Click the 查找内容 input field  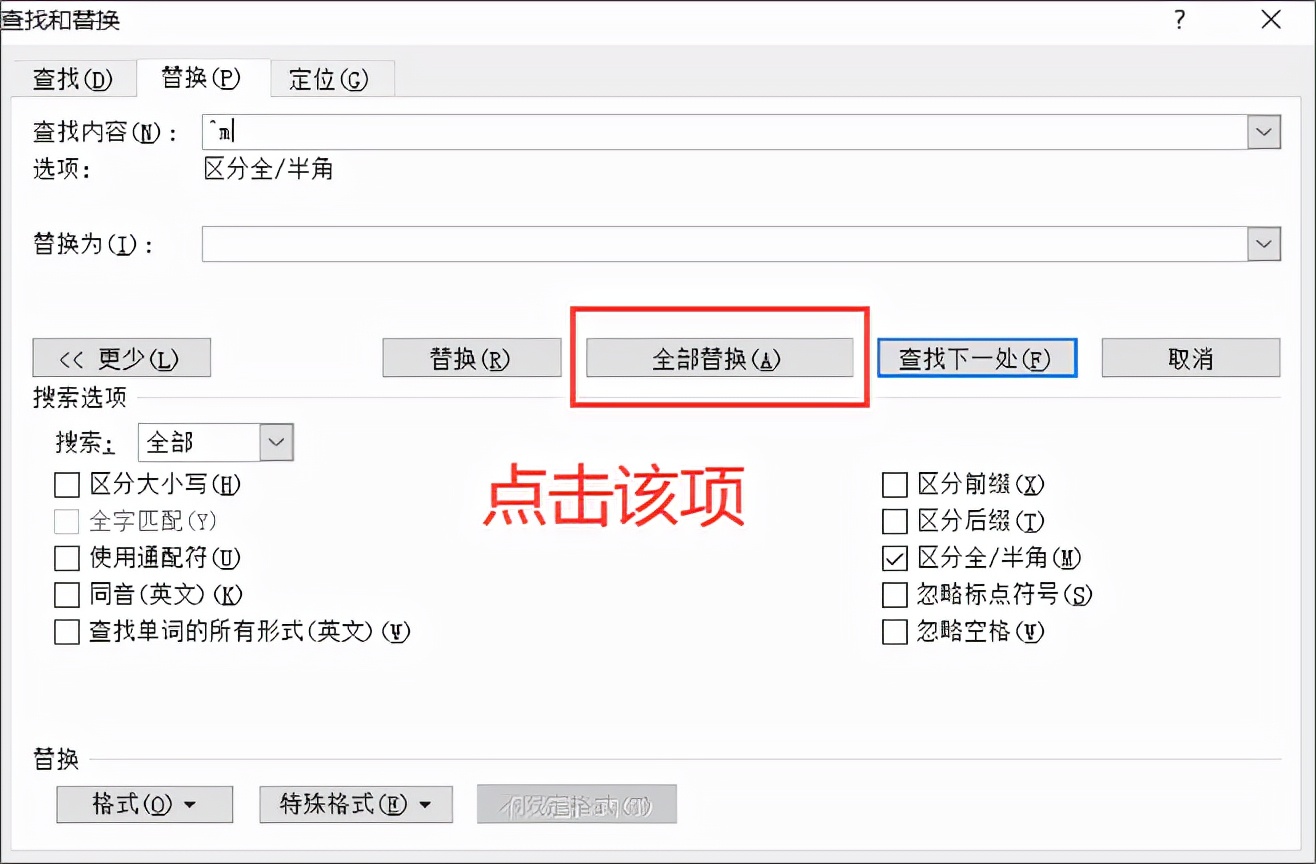point(724,132)
